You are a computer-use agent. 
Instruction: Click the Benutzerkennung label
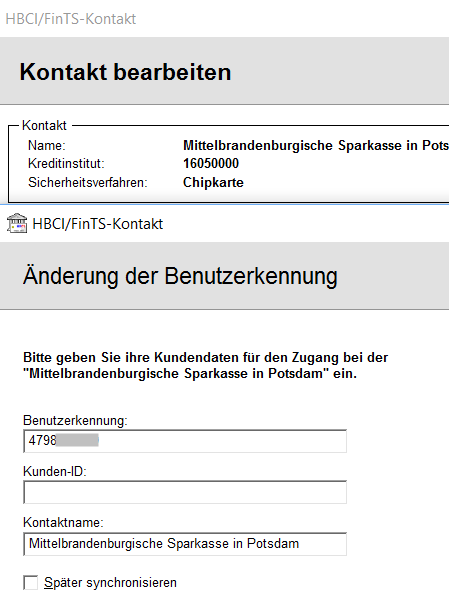coord(75,420)
